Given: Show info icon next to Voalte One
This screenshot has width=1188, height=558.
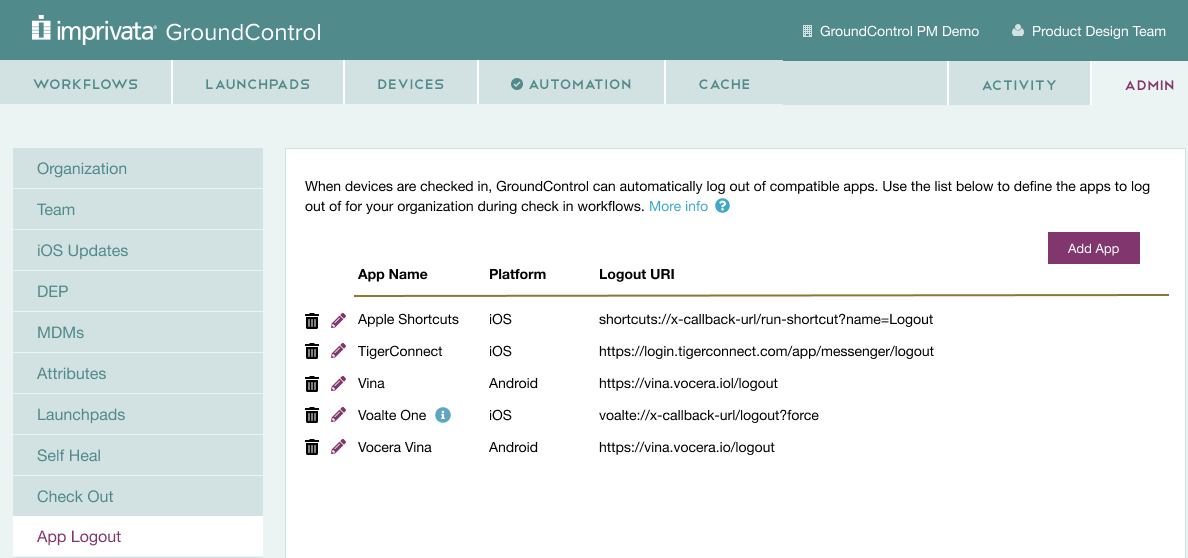Looking at the screenshot, I should (x=444, y=415).
